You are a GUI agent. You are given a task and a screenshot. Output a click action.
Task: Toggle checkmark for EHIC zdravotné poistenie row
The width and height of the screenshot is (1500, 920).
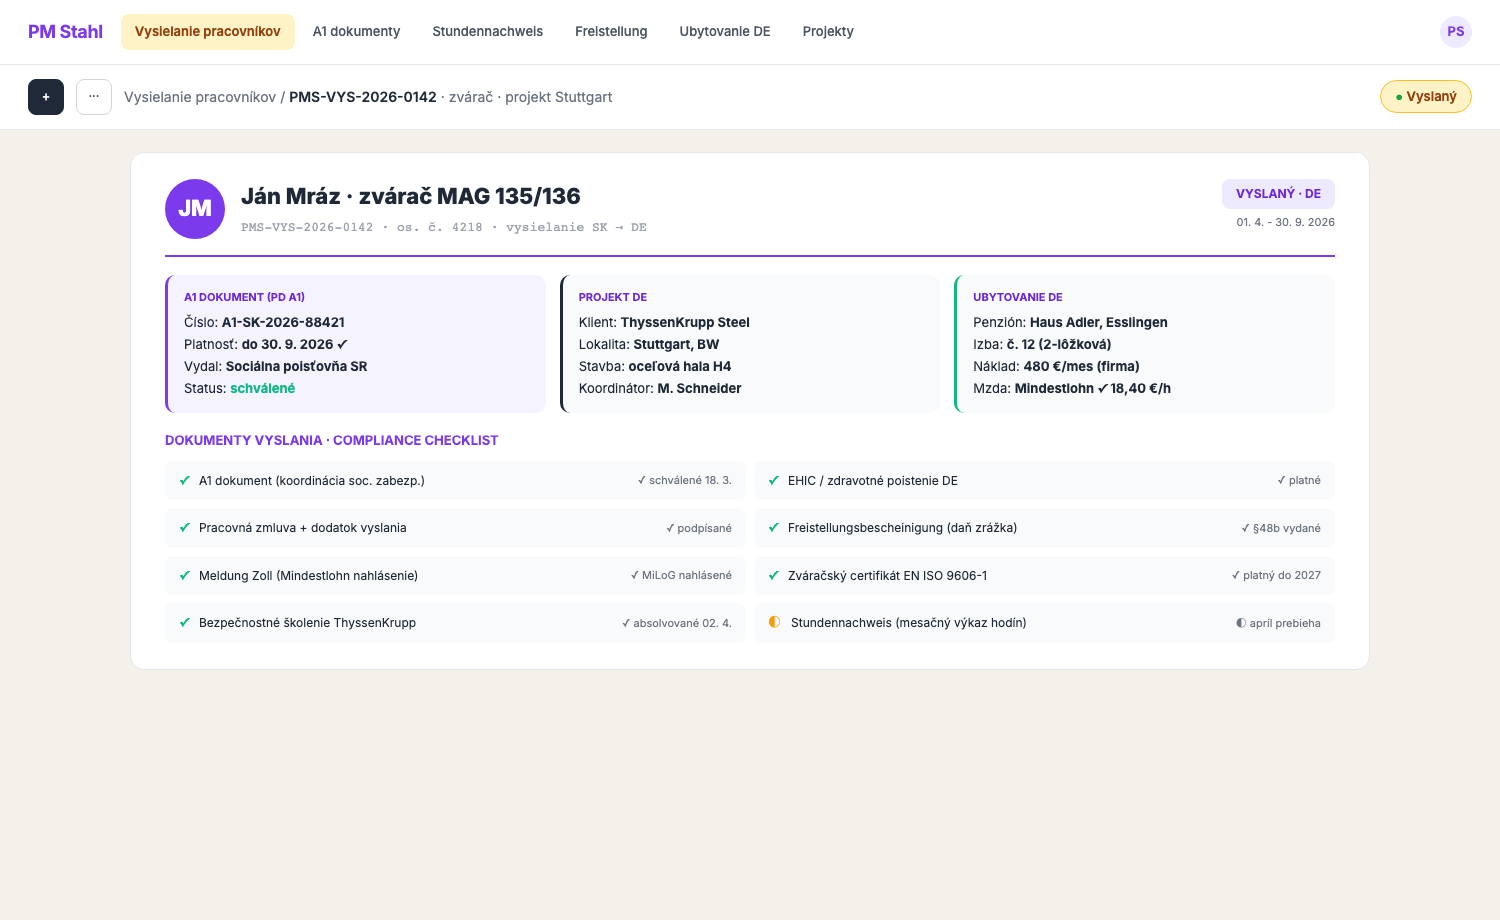click(x=774, y=481)
